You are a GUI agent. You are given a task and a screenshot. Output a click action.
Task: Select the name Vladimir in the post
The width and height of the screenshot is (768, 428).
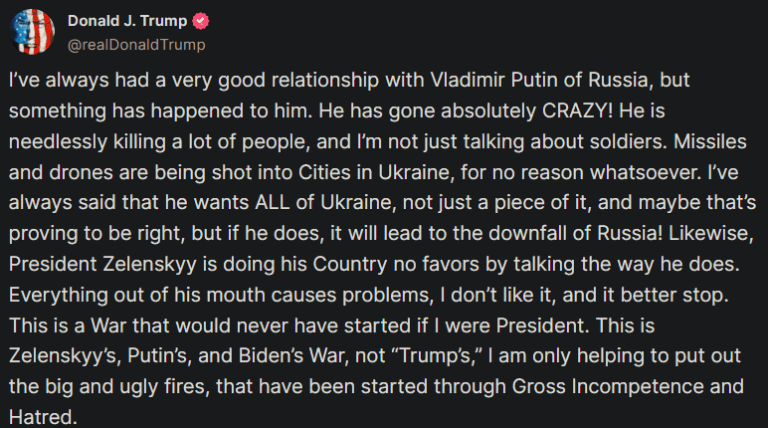(x=467, y=80)
